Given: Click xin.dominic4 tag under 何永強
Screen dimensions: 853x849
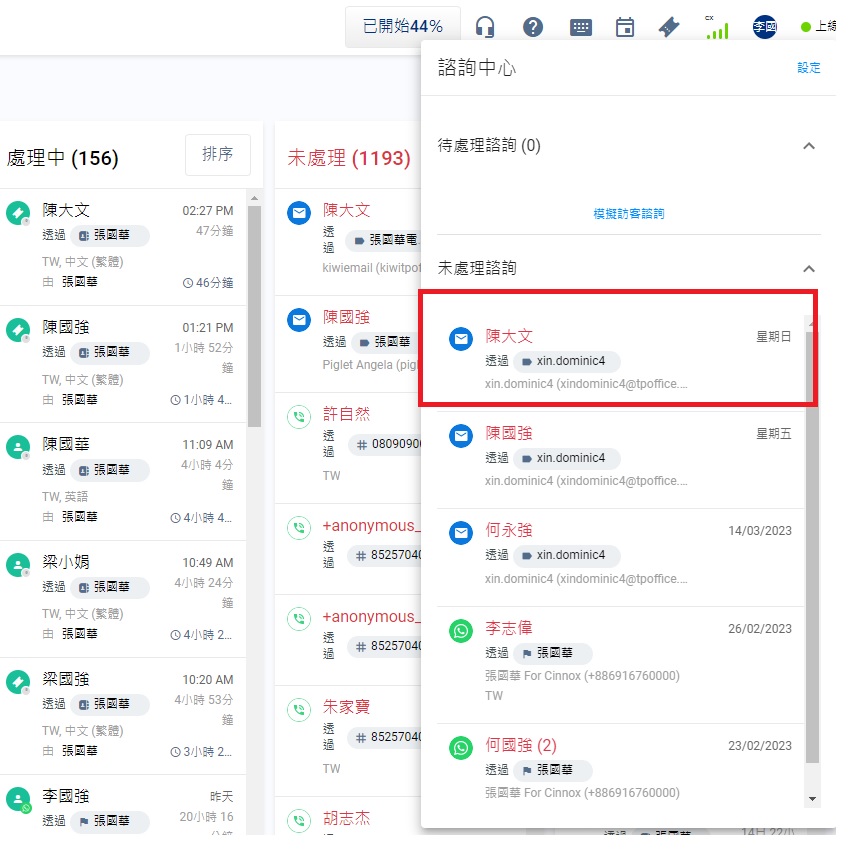Looking at the screenshot, I should pos(566,555).
